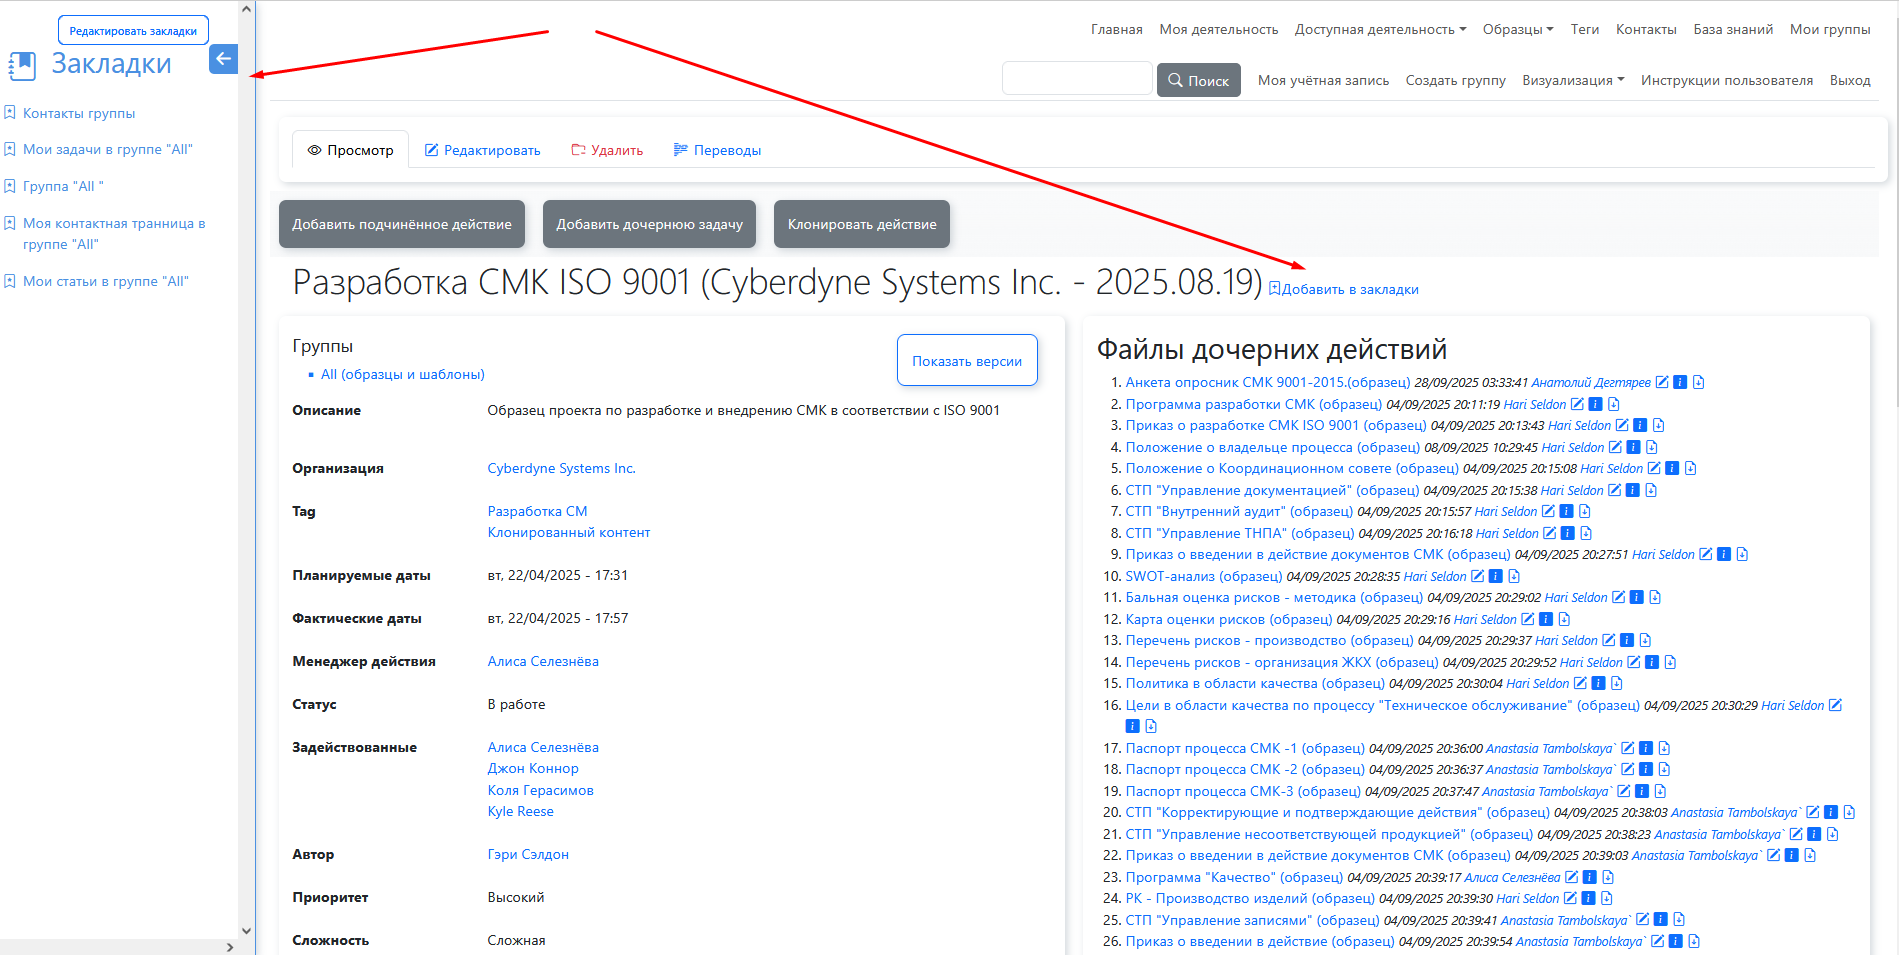This screenshot has width=1899, height=955.
Task: Show info for Положение о владельце процесса
Action: pos(1634,447)
